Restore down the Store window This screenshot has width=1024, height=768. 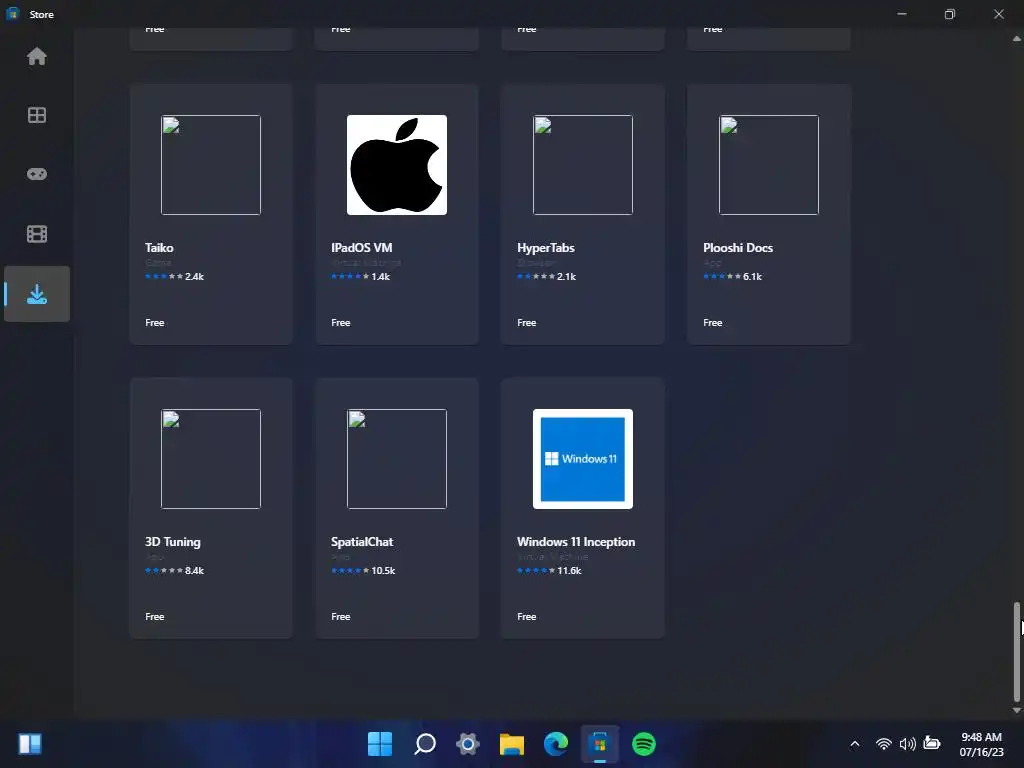pos(950,14)
